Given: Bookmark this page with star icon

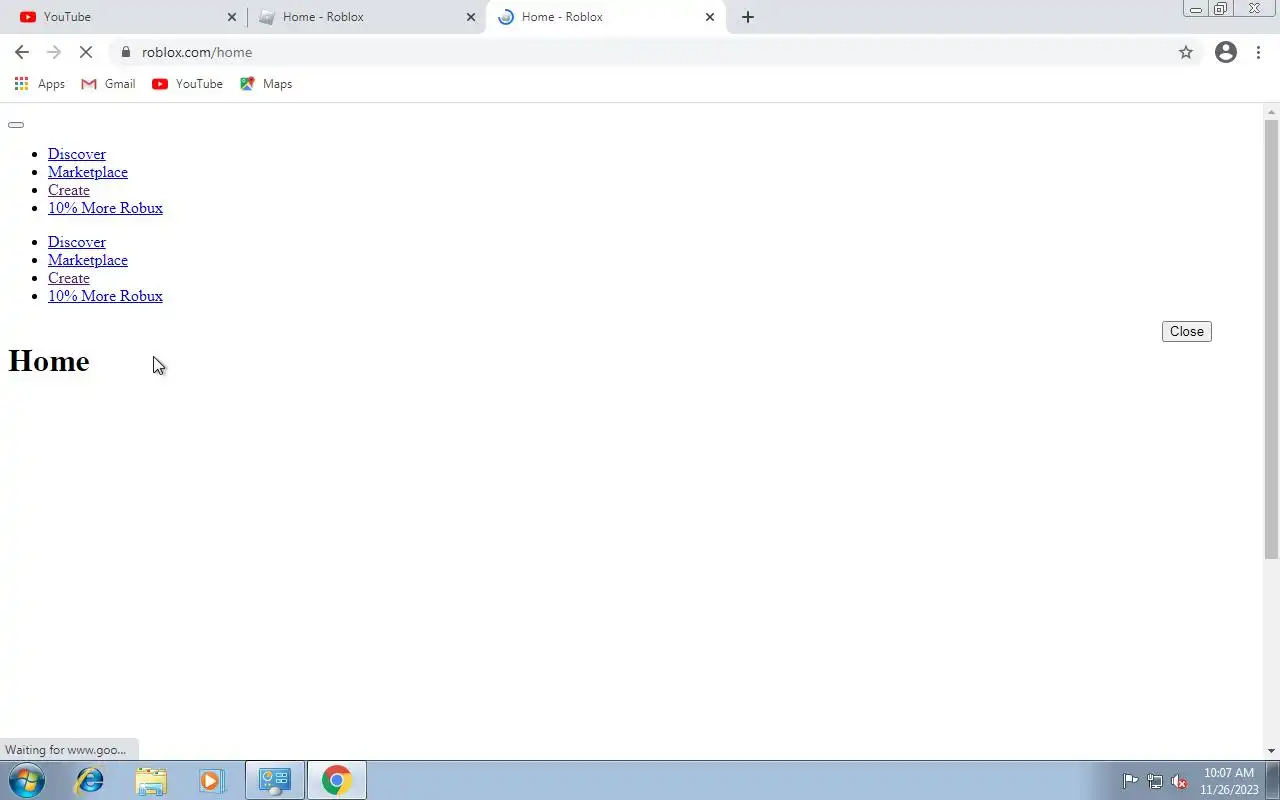Looking at the screenshot, I should coord(1186,52).
